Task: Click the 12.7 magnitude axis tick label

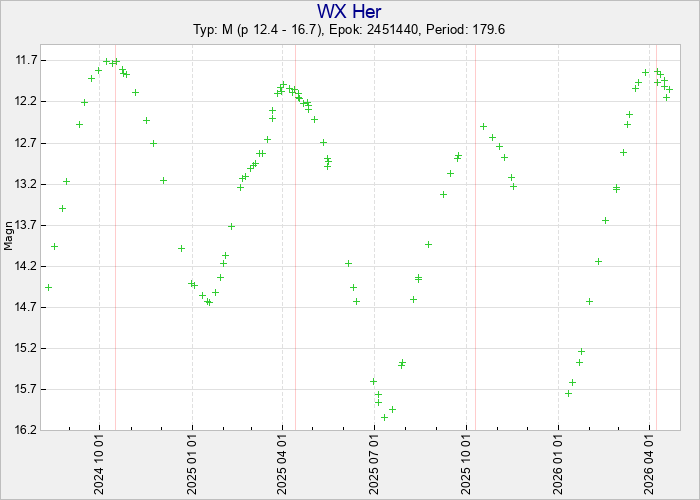Action: tap(25, 143)
